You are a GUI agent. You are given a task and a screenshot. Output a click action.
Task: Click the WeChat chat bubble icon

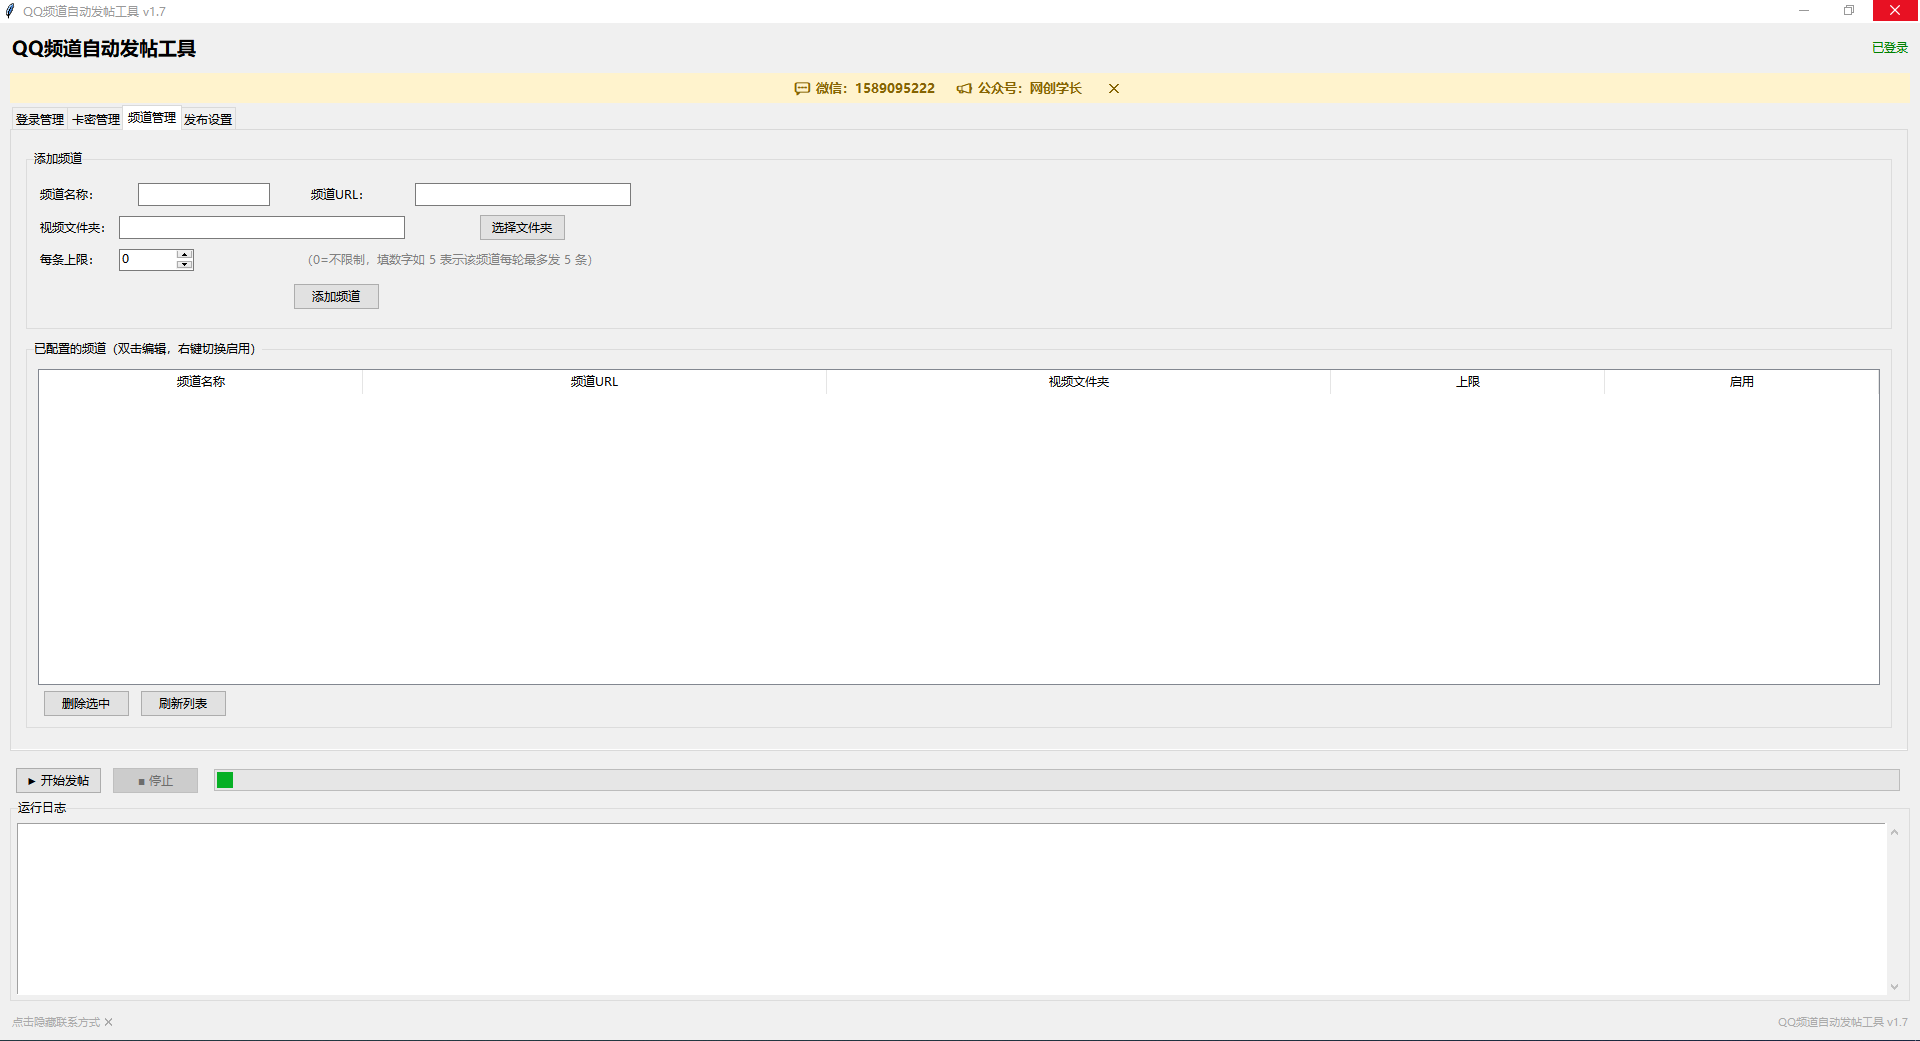pyautogui.click(x=802, y=88)
